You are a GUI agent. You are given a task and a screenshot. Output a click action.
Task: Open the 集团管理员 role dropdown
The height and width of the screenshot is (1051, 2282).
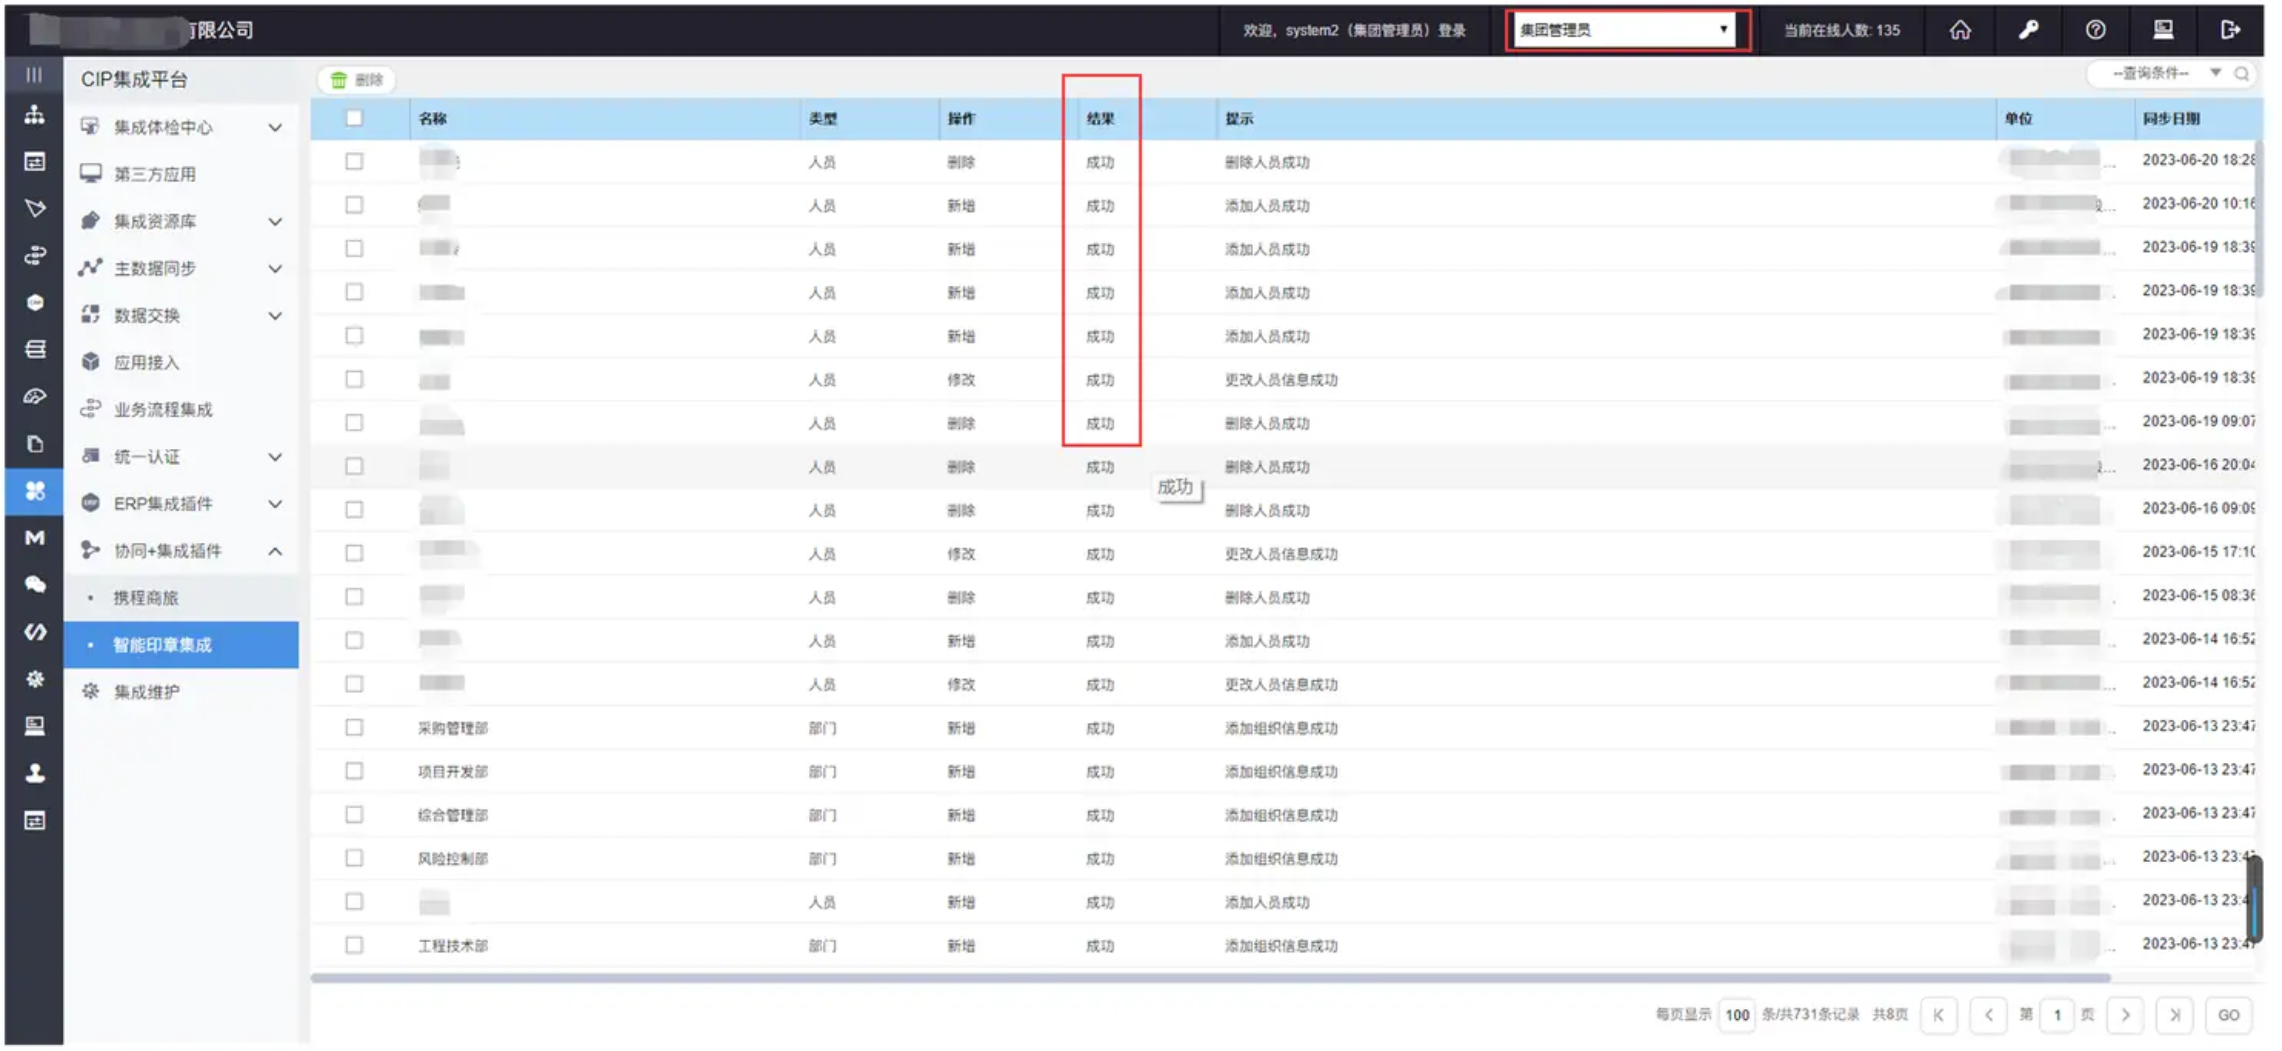coord(1624,30)
